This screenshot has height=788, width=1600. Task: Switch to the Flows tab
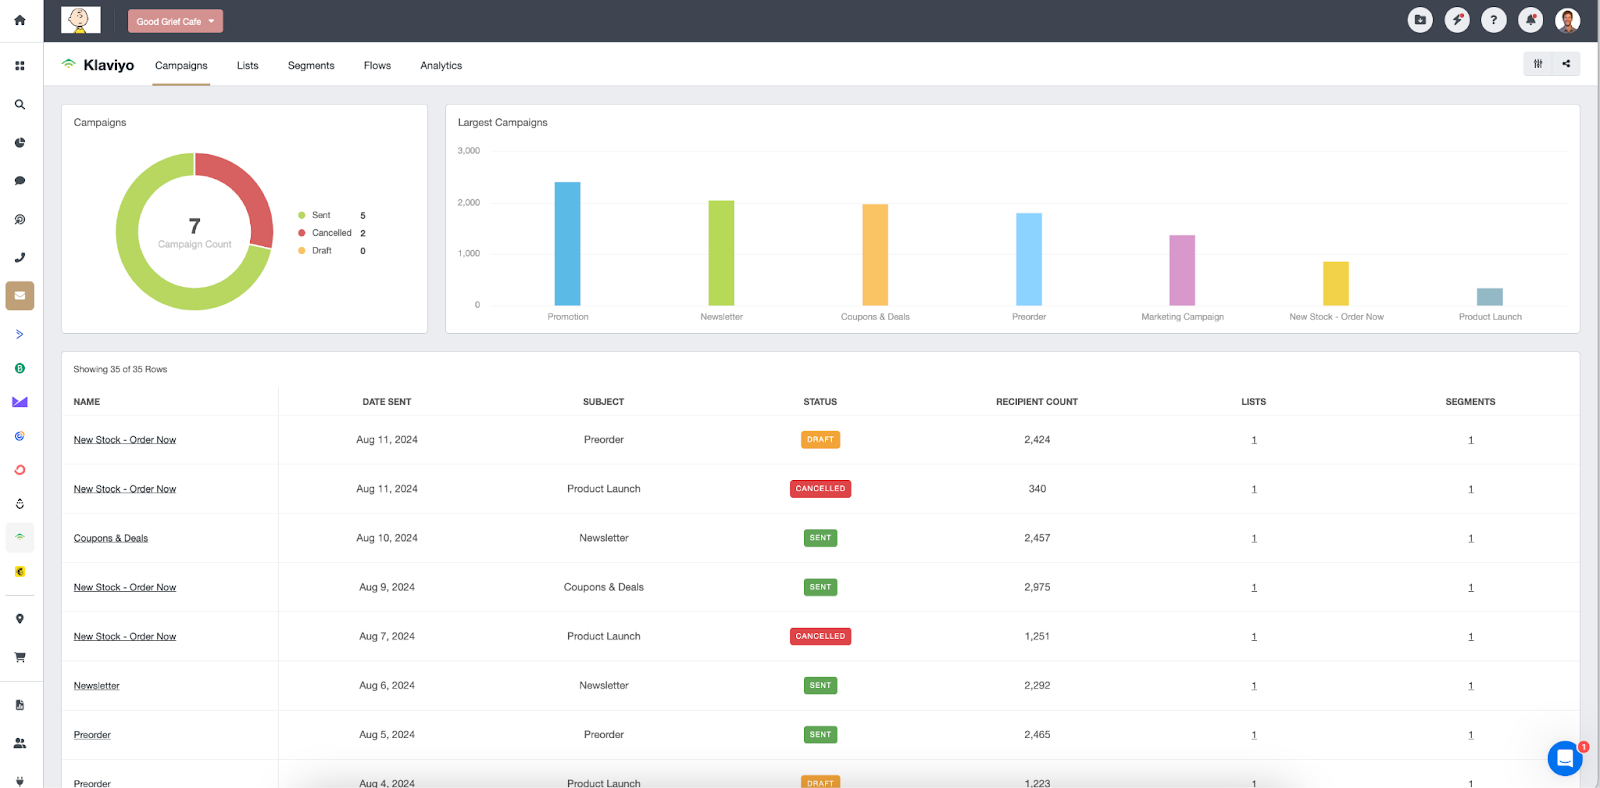[377, 66]
